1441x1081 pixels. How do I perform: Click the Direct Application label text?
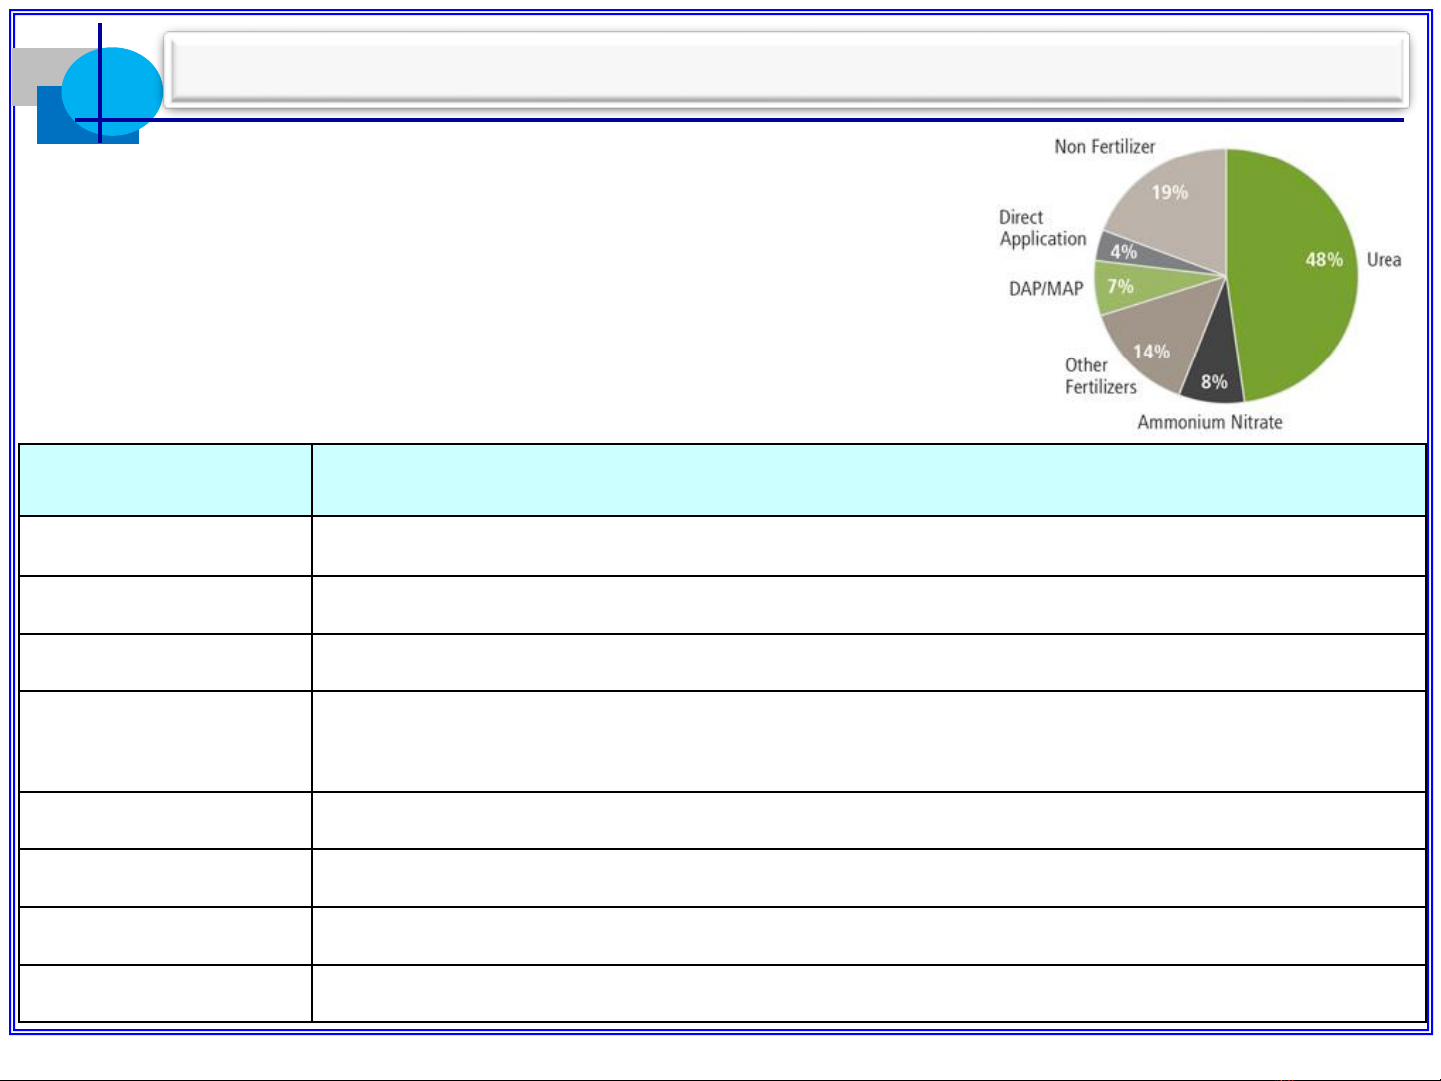coord(1042,228)
